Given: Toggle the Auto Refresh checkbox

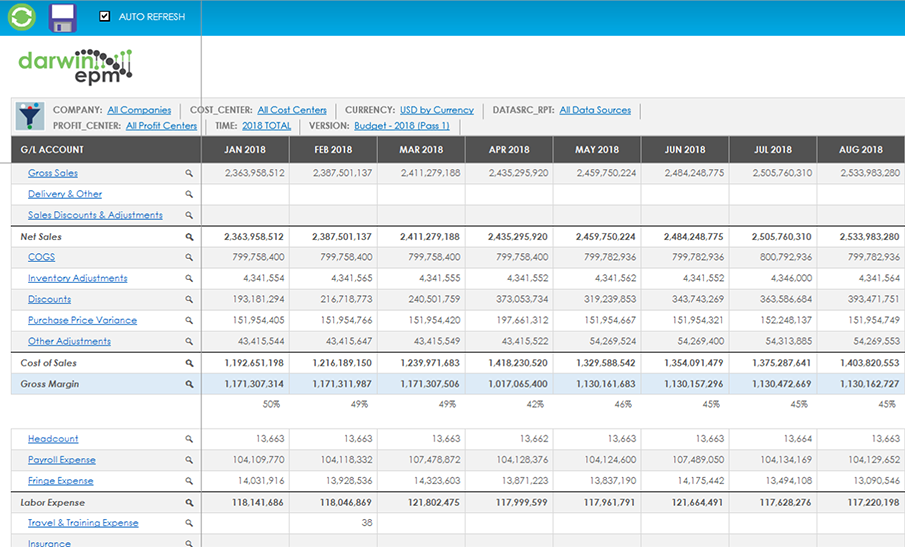Looking at the screenshot, I should point(104,16).
